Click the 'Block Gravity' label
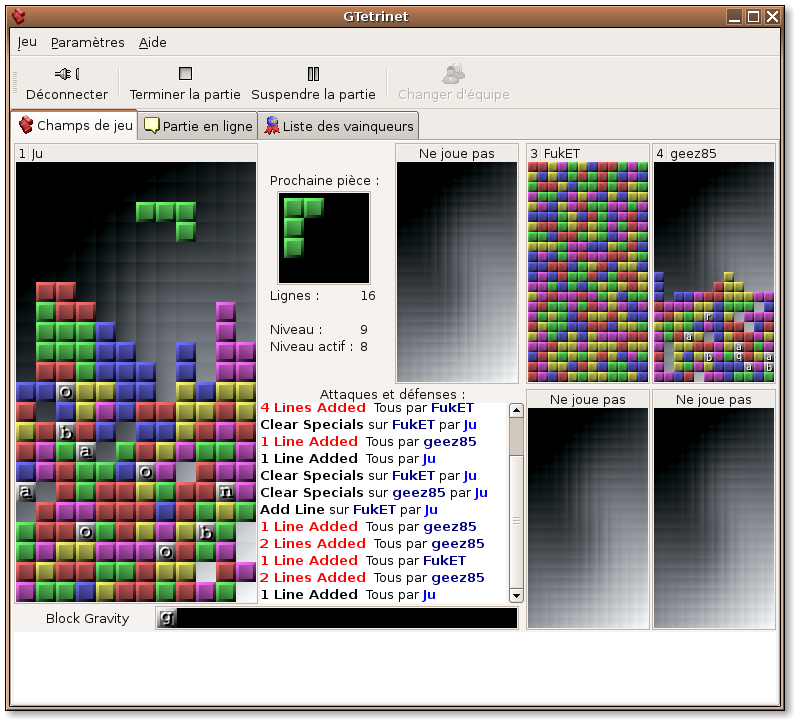Image resolution: width=794 pixels, height=720 pixels. [x=88, y=618]
